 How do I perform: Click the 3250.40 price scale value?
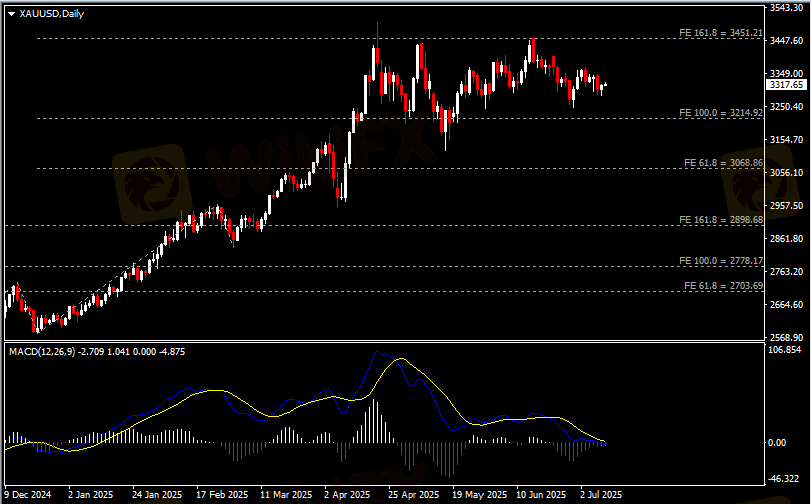coord(786,107)
